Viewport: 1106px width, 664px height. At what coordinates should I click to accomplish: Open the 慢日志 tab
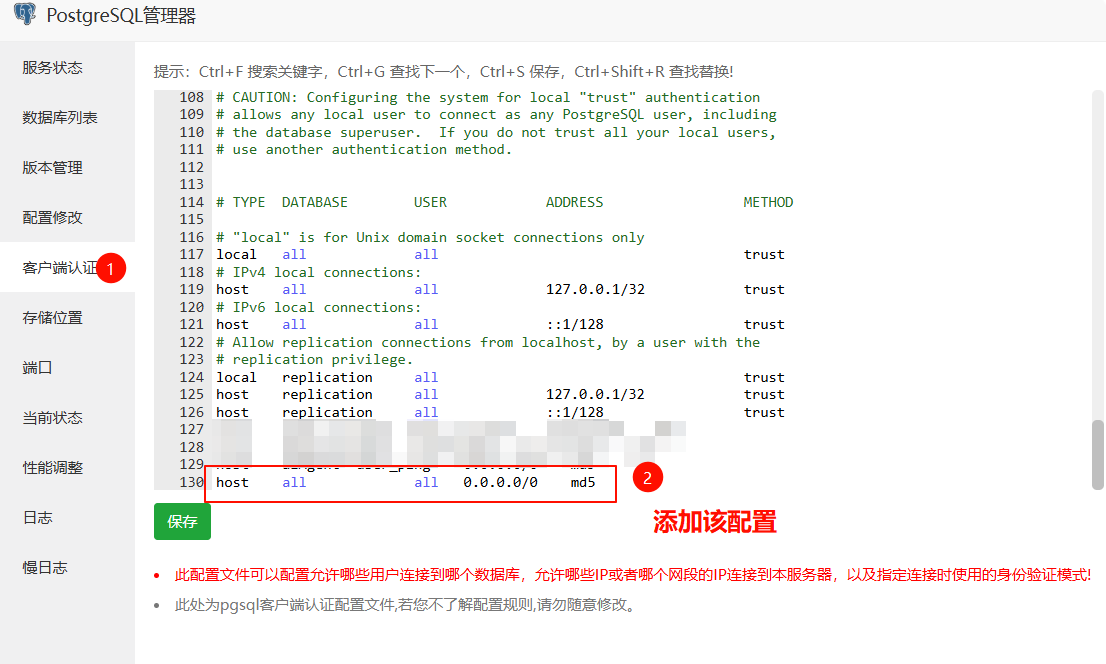coord(44,568)
